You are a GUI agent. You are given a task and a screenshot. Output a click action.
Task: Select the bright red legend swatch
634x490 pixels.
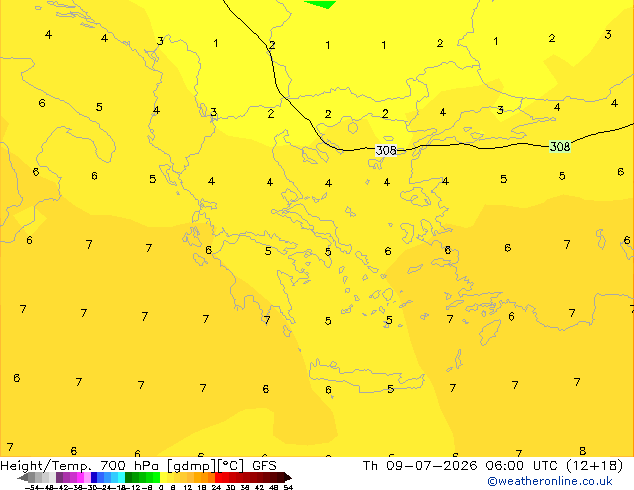pyautogui.click(x=219, y=477)
